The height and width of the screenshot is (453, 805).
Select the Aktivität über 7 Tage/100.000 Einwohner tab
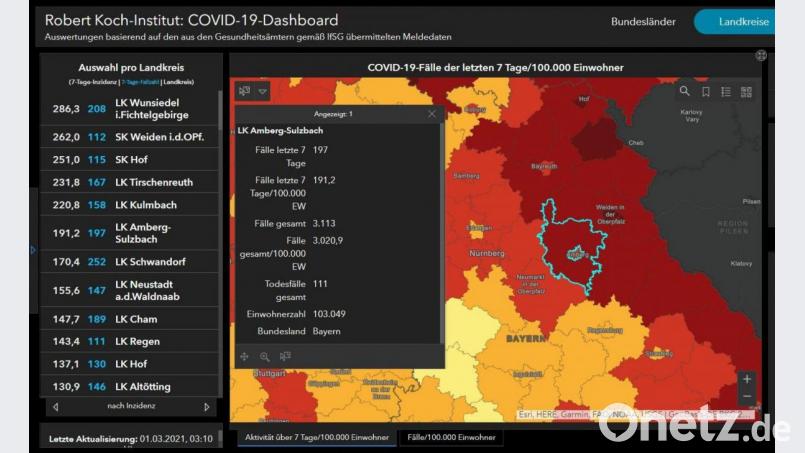tap(317, 438)
